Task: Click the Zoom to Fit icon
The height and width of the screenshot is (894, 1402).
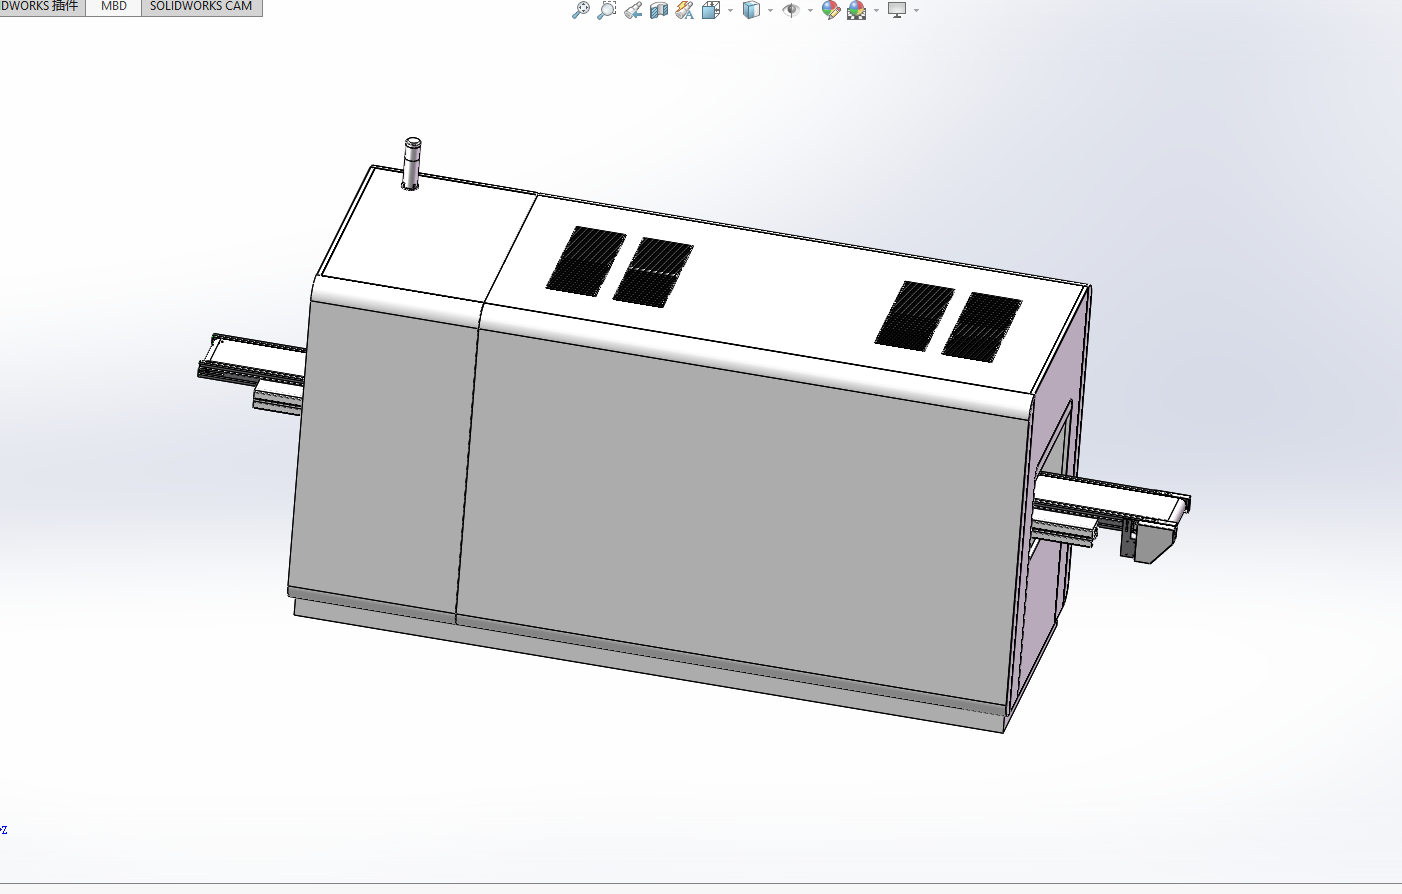Action: click(x=580, y=10)
